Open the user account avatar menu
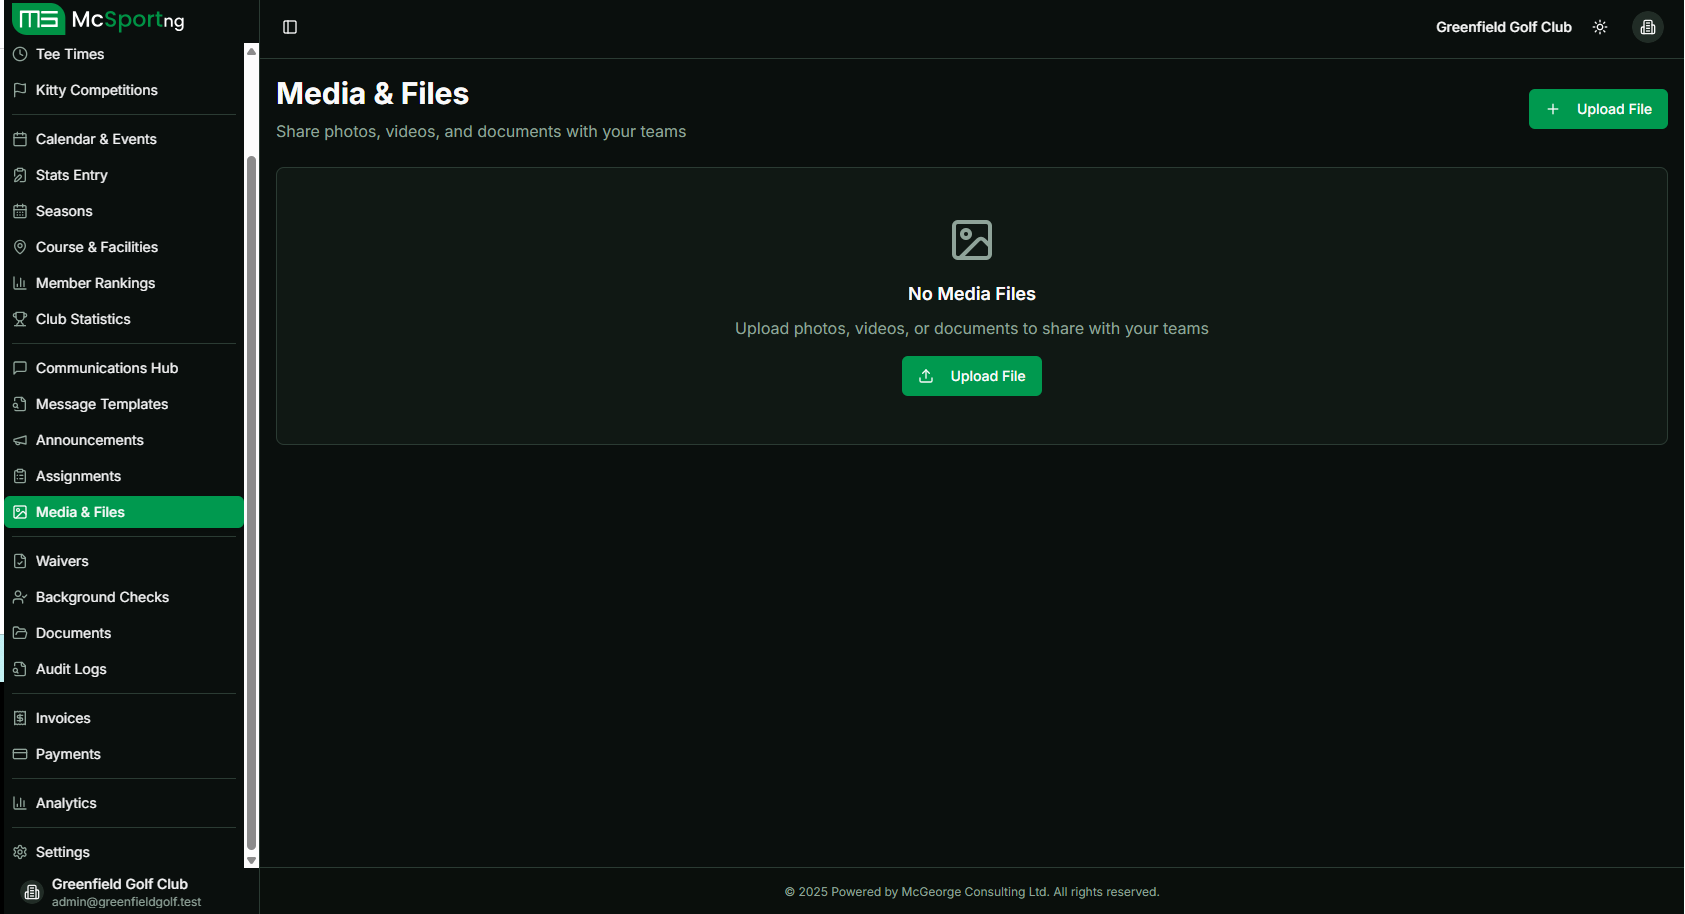The image size is (1685, 914). point(1647,27)
